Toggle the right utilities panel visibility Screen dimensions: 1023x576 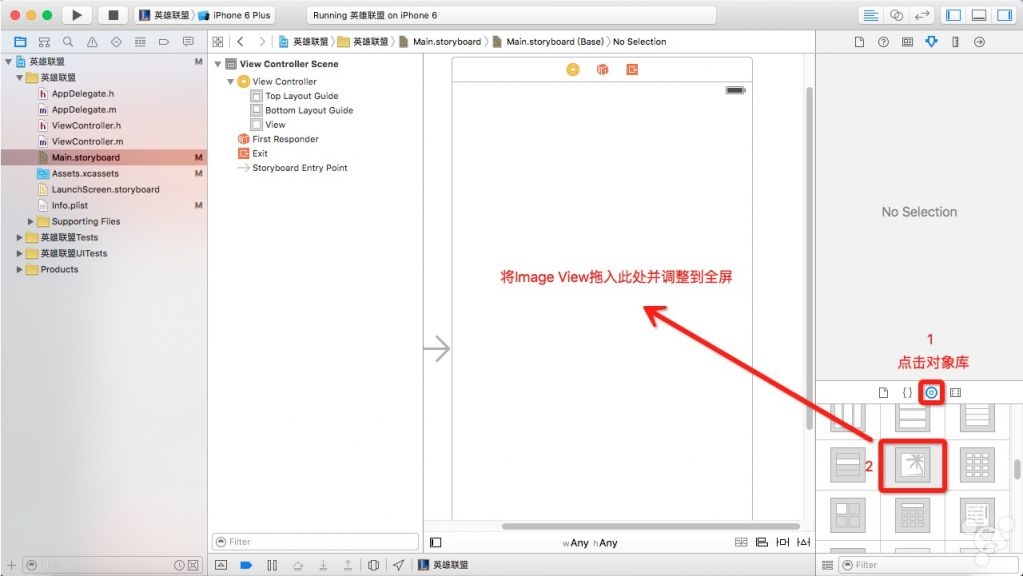(x=1003, y=16)
